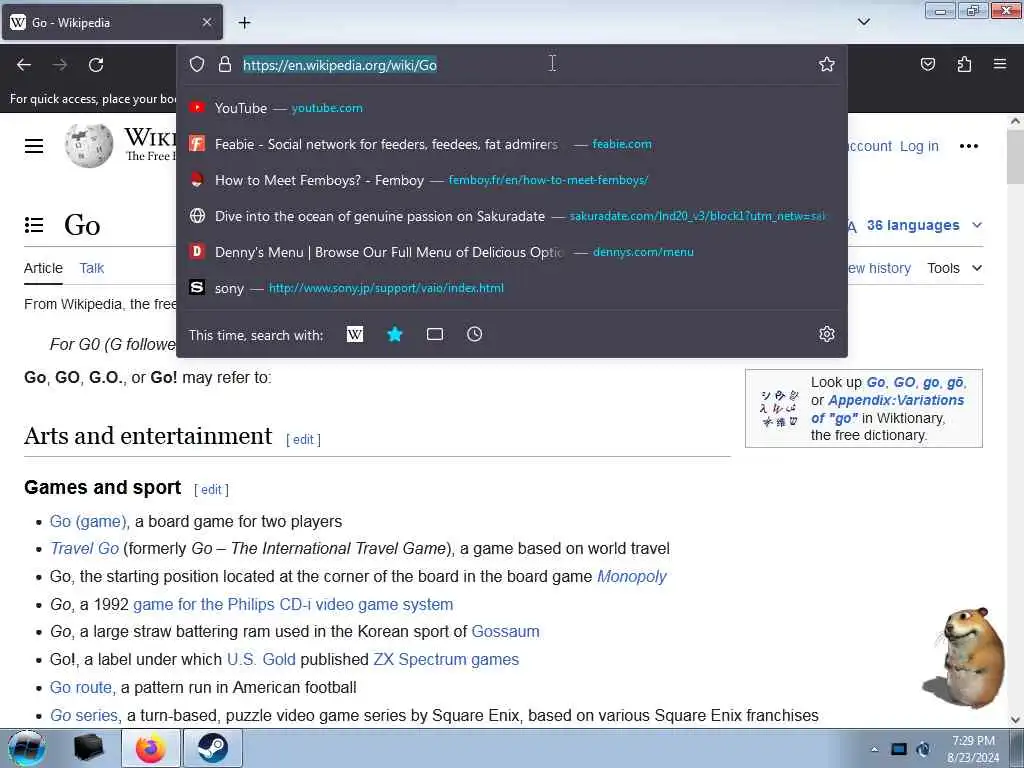Switch to the Article tab
The image size is (1024, 768).
43,268
